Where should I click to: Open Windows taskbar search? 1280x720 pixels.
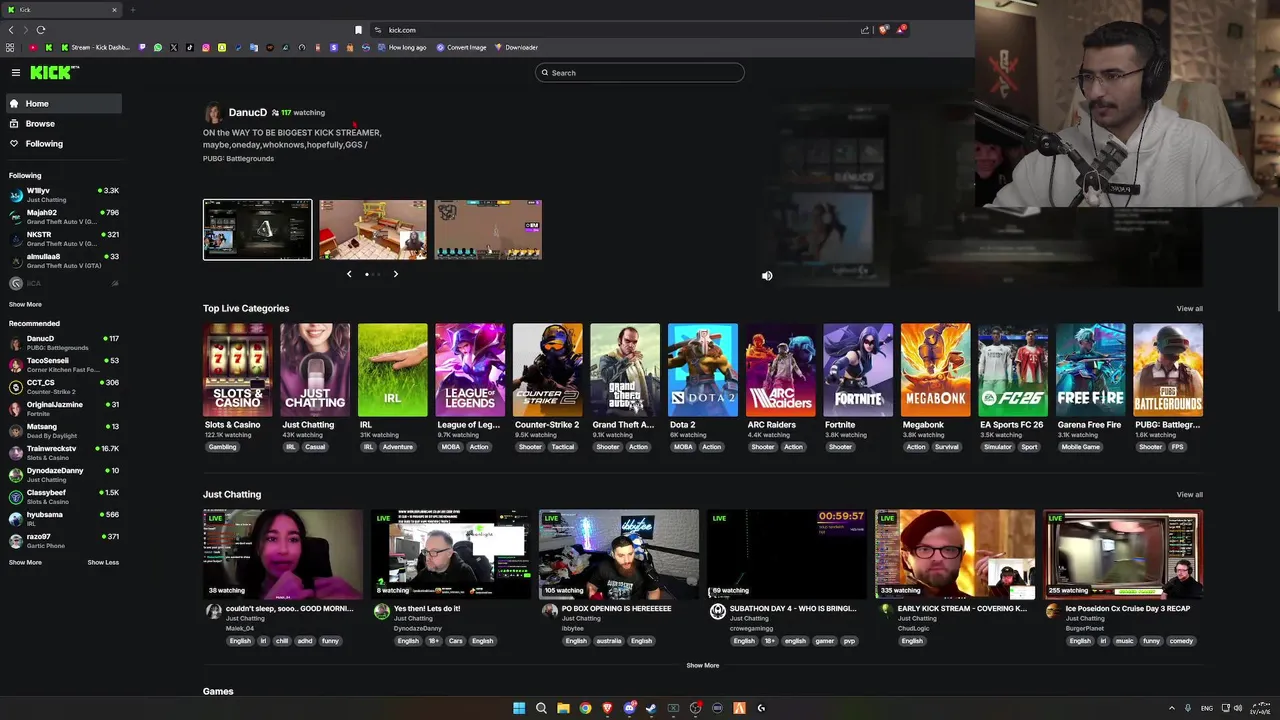[x=541, y=708]
